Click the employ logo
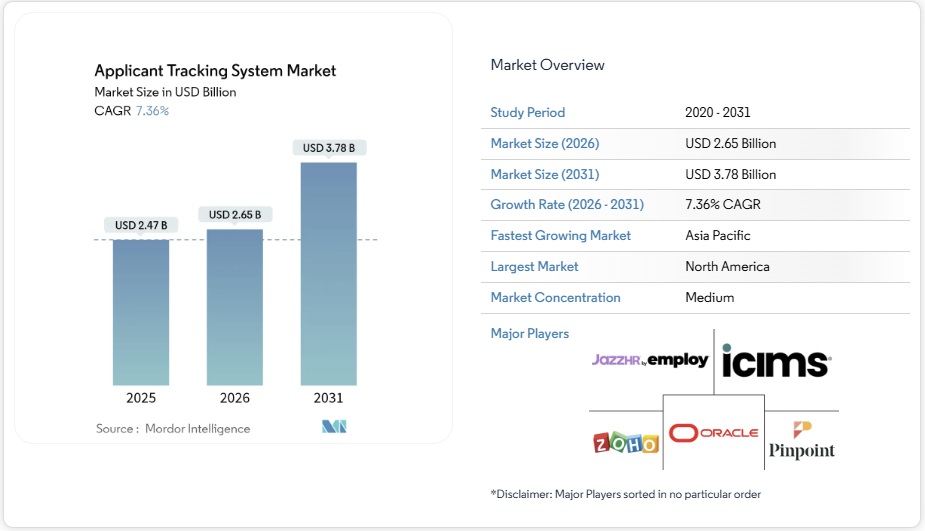 coord(678,360)
